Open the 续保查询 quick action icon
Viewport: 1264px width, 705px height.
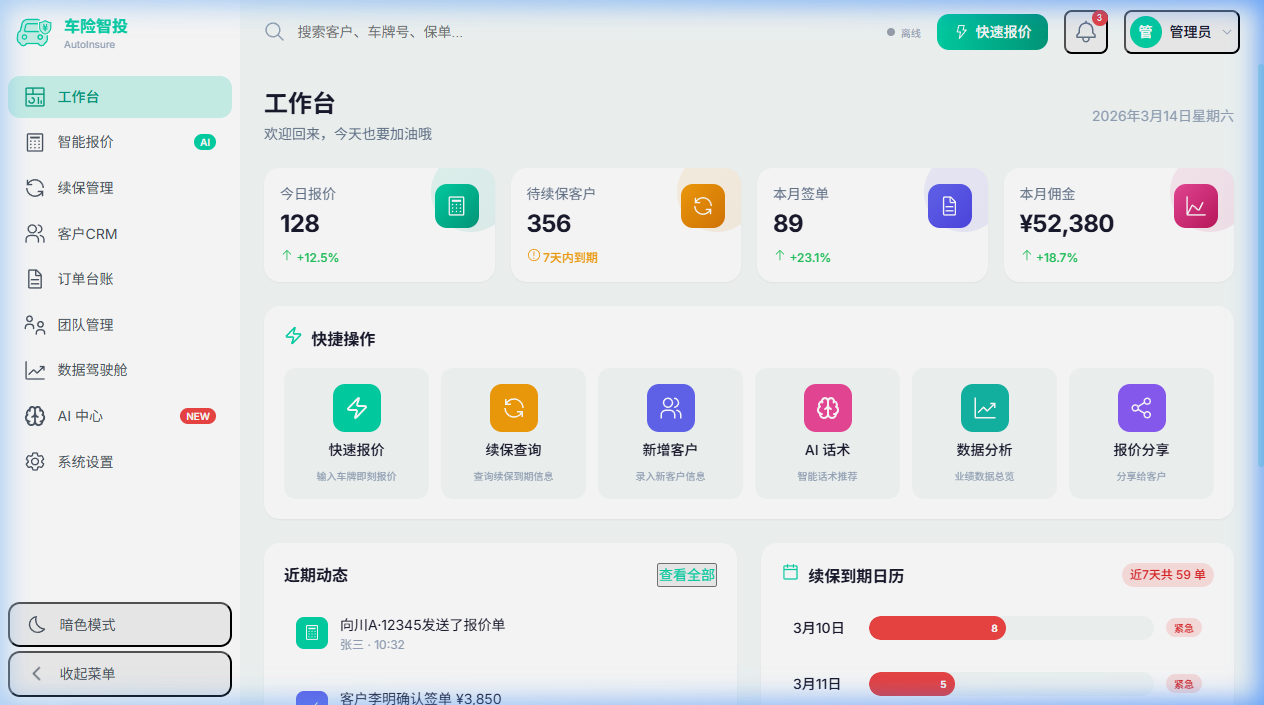pos(513,408)
